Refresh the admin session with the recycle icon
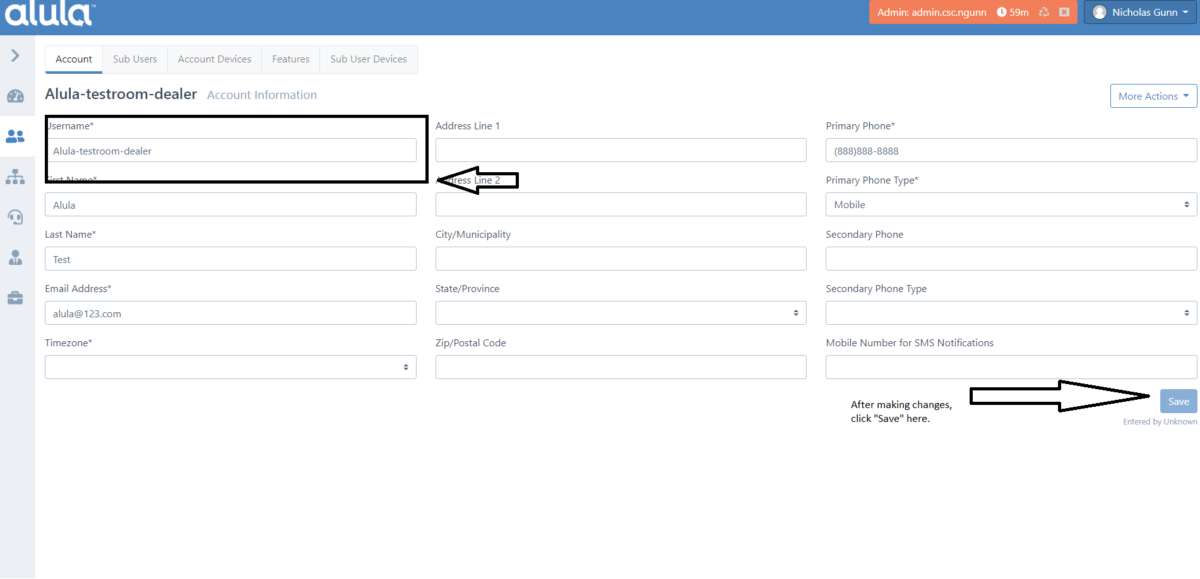This screenshot has width=1200, height=579. (x=1044, y=12)
